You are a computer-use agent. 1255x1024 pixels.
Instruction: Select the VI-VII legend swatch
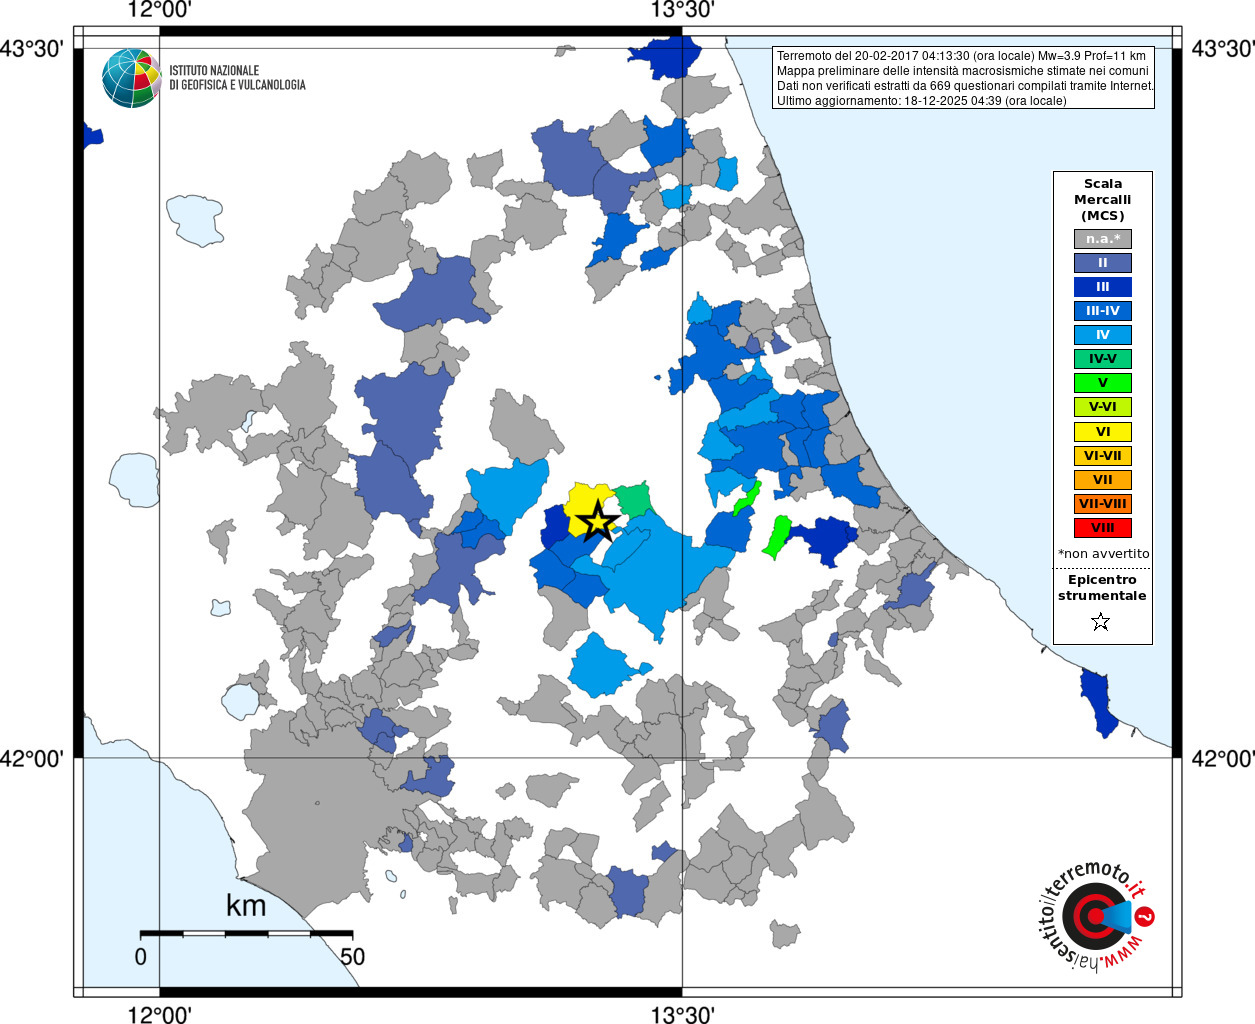1103,456
